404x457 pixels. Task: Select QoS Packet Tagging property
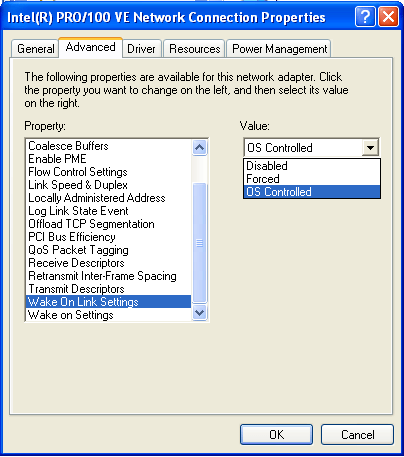(108, 250)
